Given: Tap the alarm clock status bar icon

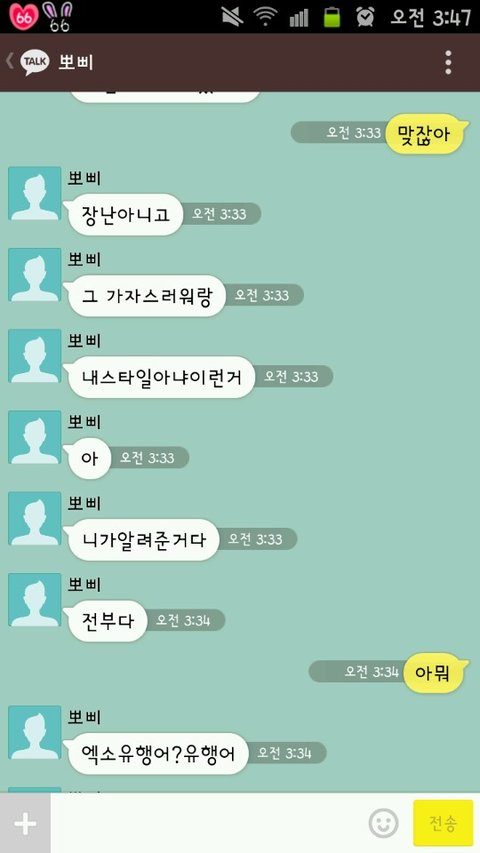Looking at the screenshot, I should point(365,16).
